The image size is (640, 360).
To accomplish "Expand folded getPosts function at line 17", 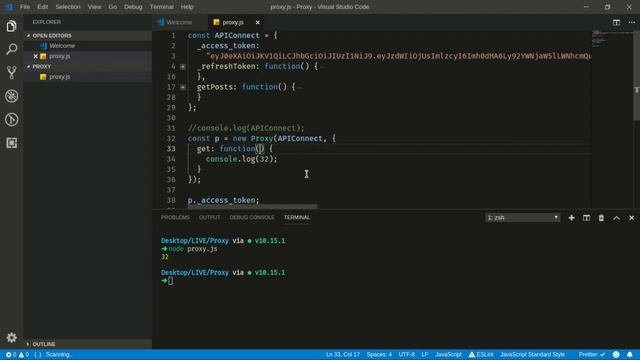I will [x=183, y=87].
